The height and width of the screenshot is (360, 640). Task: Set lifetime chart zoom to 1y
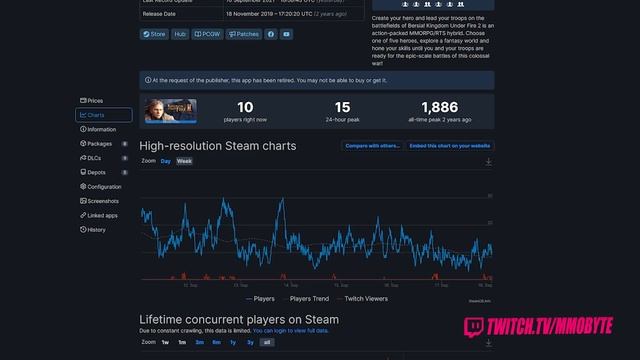coord(233,342)
